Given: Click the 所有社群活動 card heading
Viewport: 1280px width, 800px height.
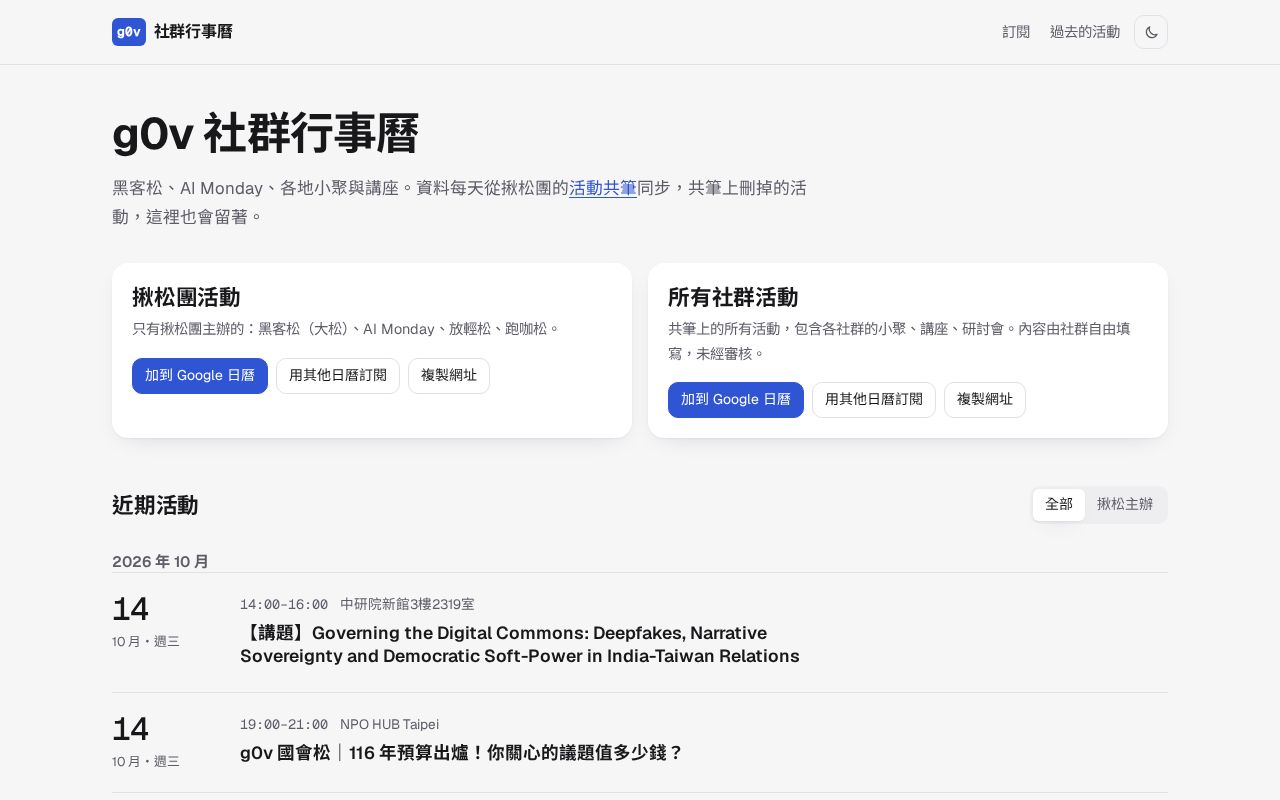Looking at the screenshot, I should tap(733, 297).
